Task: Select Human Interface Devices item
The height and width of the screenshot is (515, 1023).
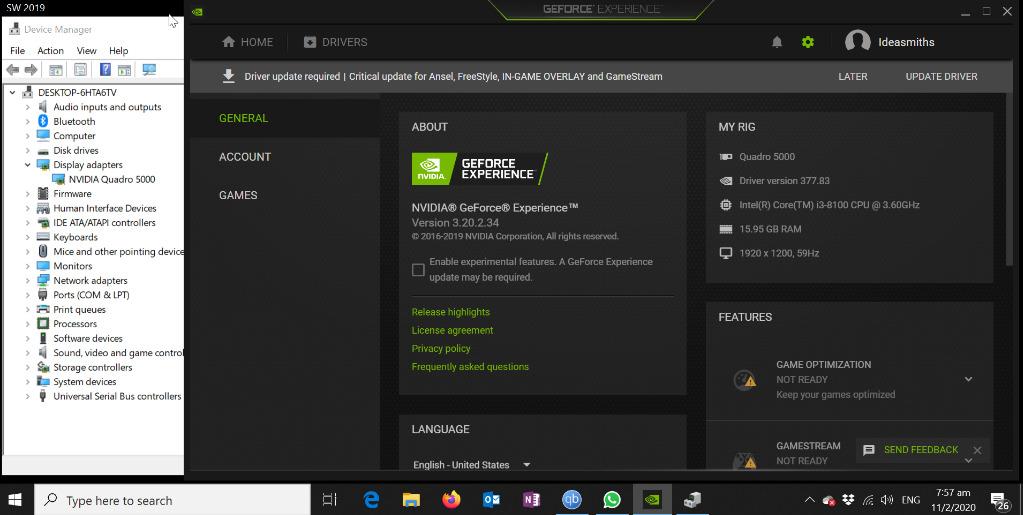Action: 104,208
